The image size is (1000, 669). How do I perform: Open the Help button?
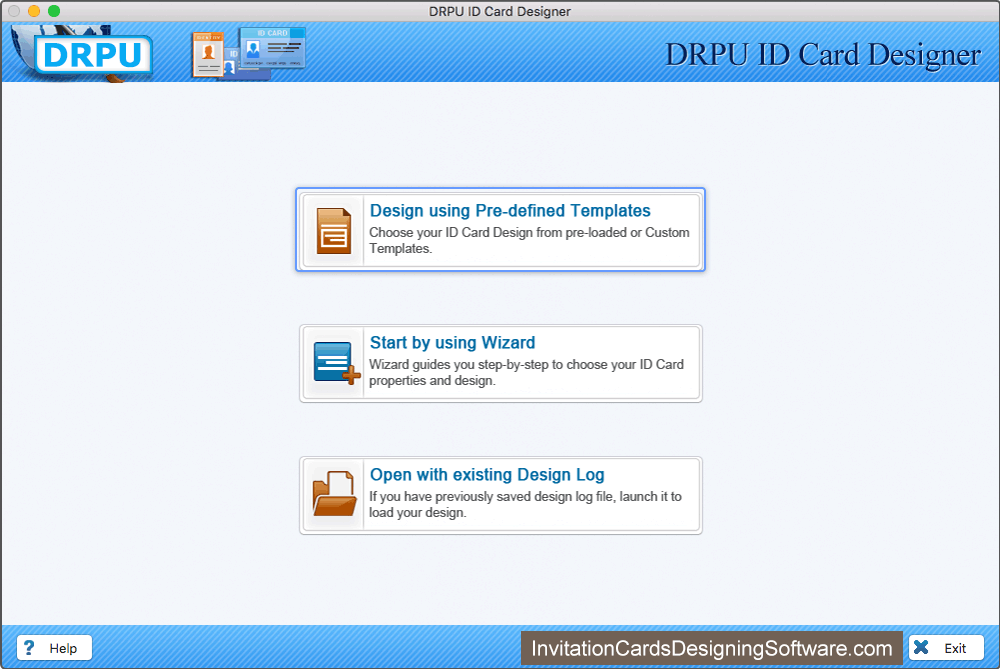tap(54, 648)
